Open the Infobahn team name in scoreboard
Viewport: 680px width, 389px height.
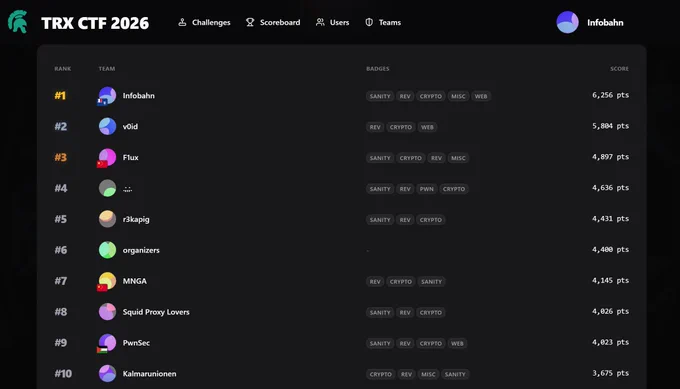click(138, 95)
